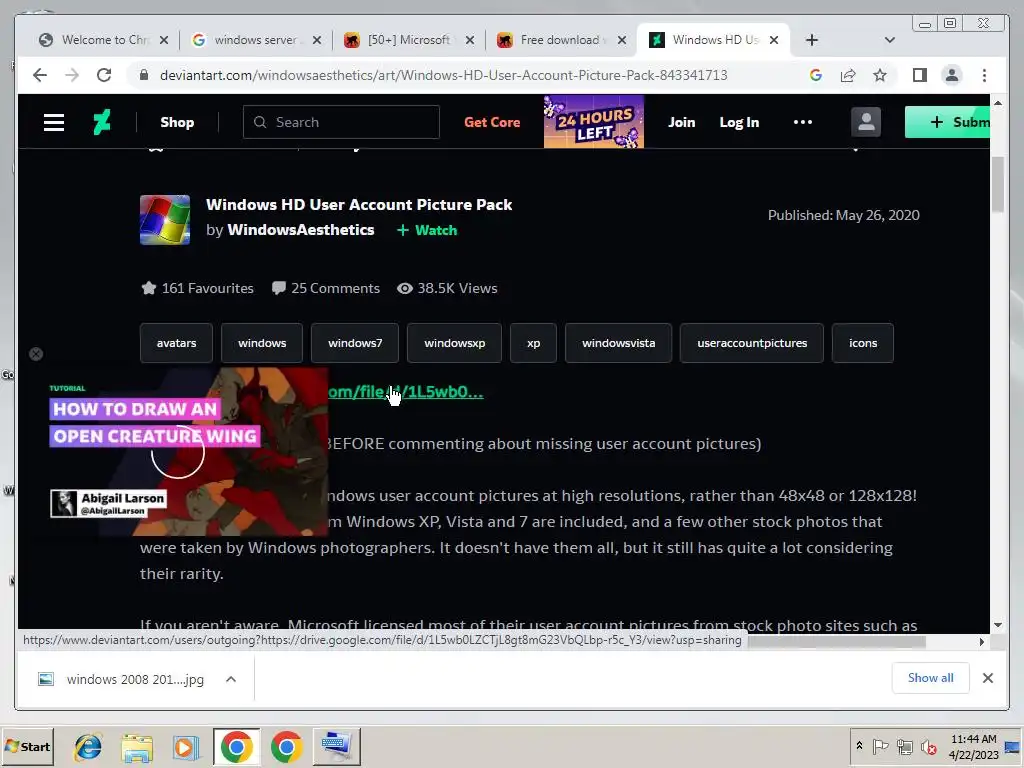Open Internet Explorer from taskbar
Image resolution: width=1024 pixels, height=768 pixels.
coord(88,747)
